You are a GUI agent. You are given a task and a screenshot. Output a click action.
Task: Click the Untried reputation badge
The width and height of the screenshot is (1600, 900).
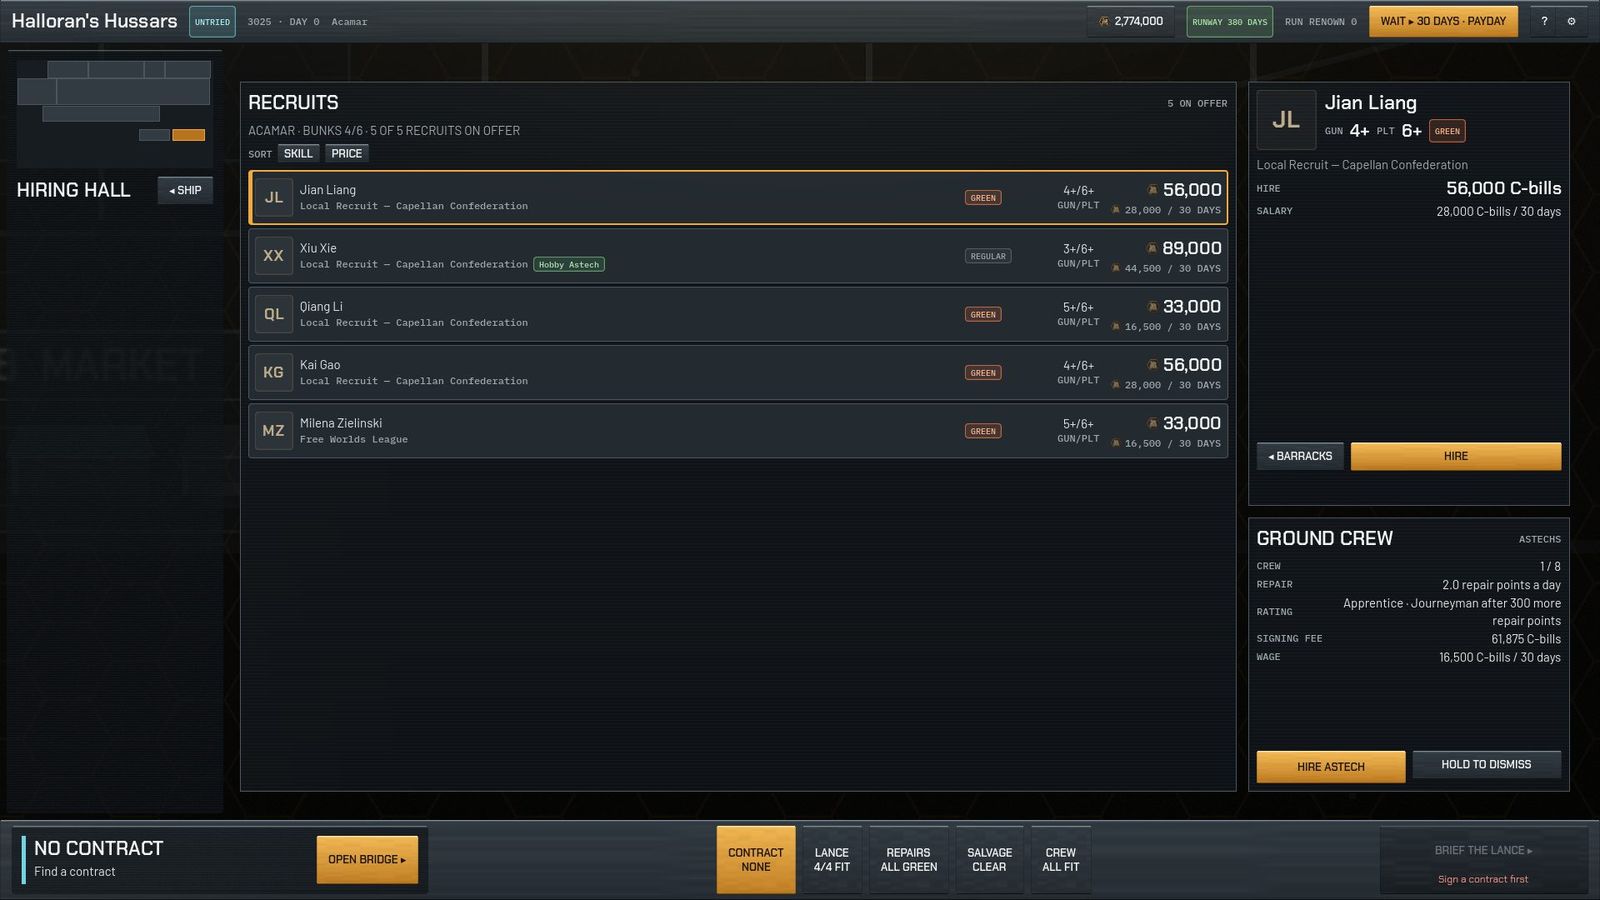pos(212,21)
